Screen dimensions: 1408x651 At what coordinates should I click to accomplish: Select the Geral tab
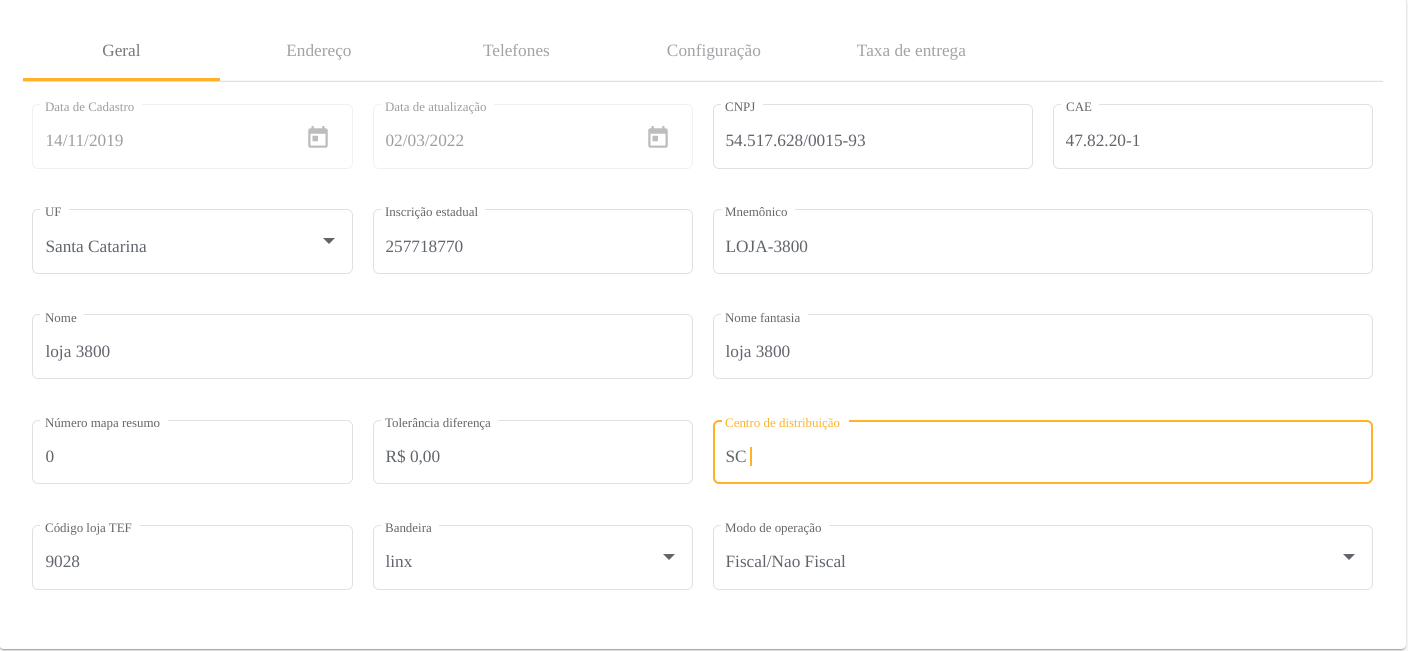click(x=121, y=51)
